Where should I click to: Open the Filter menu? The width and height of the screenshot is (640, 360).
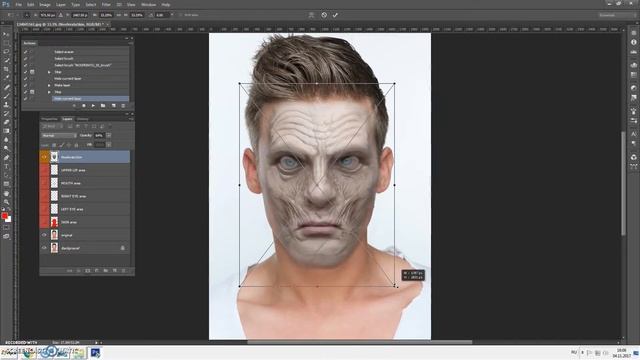106,4
